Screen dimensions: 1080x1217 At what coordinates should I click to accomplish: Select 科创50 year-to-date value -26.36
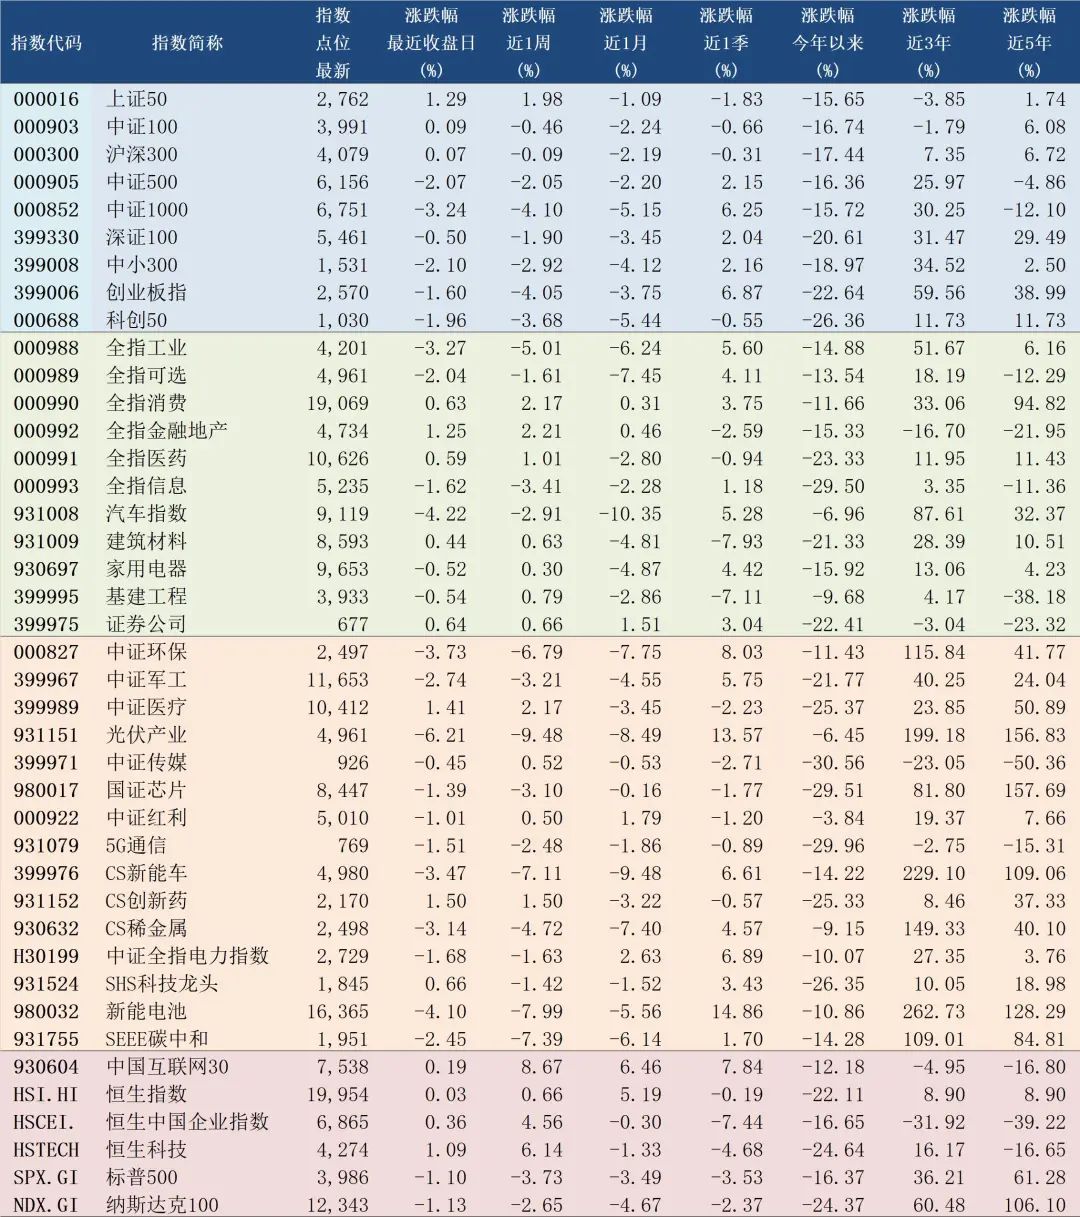833,320
